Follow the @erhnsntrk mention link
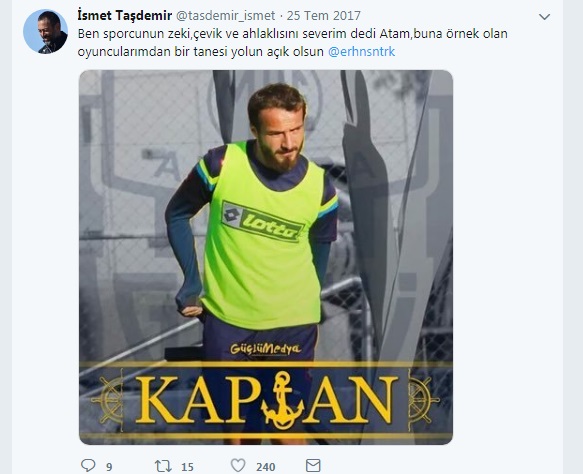583x474 pixels. pos(361,51)
